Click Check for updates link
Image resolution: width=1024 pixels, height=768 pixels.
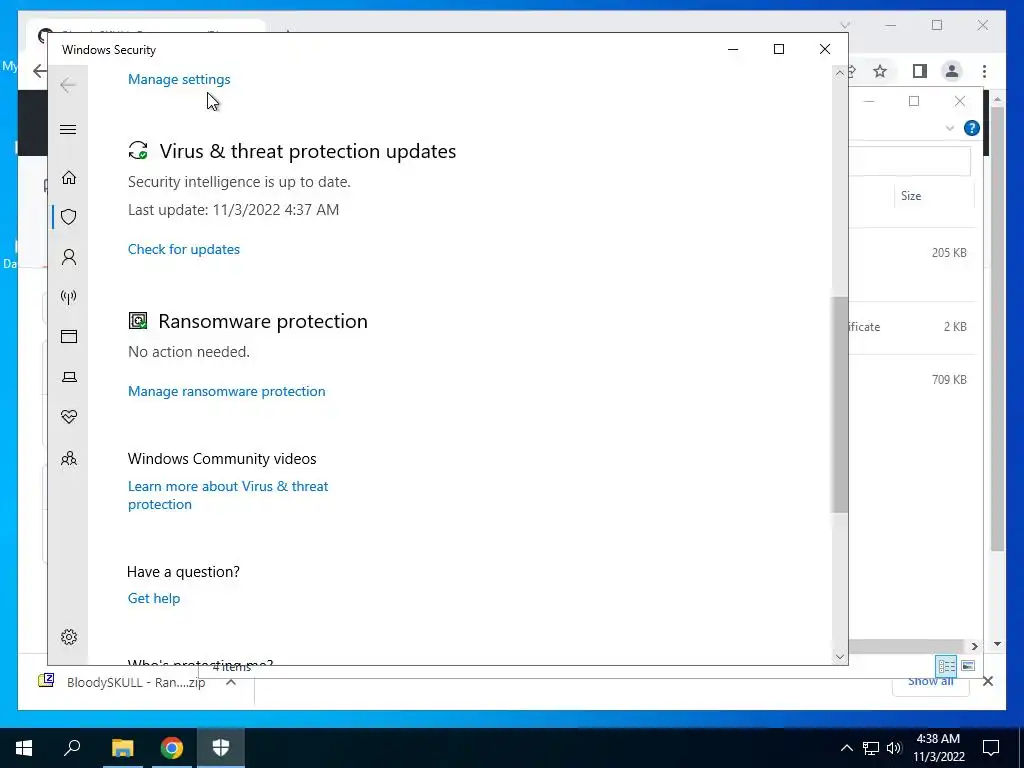[x=184, y=249]
